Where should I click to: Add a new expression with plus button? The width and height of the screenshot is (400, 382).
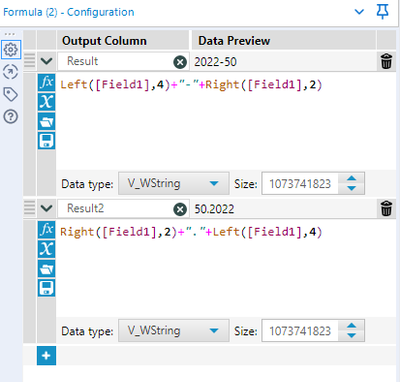click(46, 356)
